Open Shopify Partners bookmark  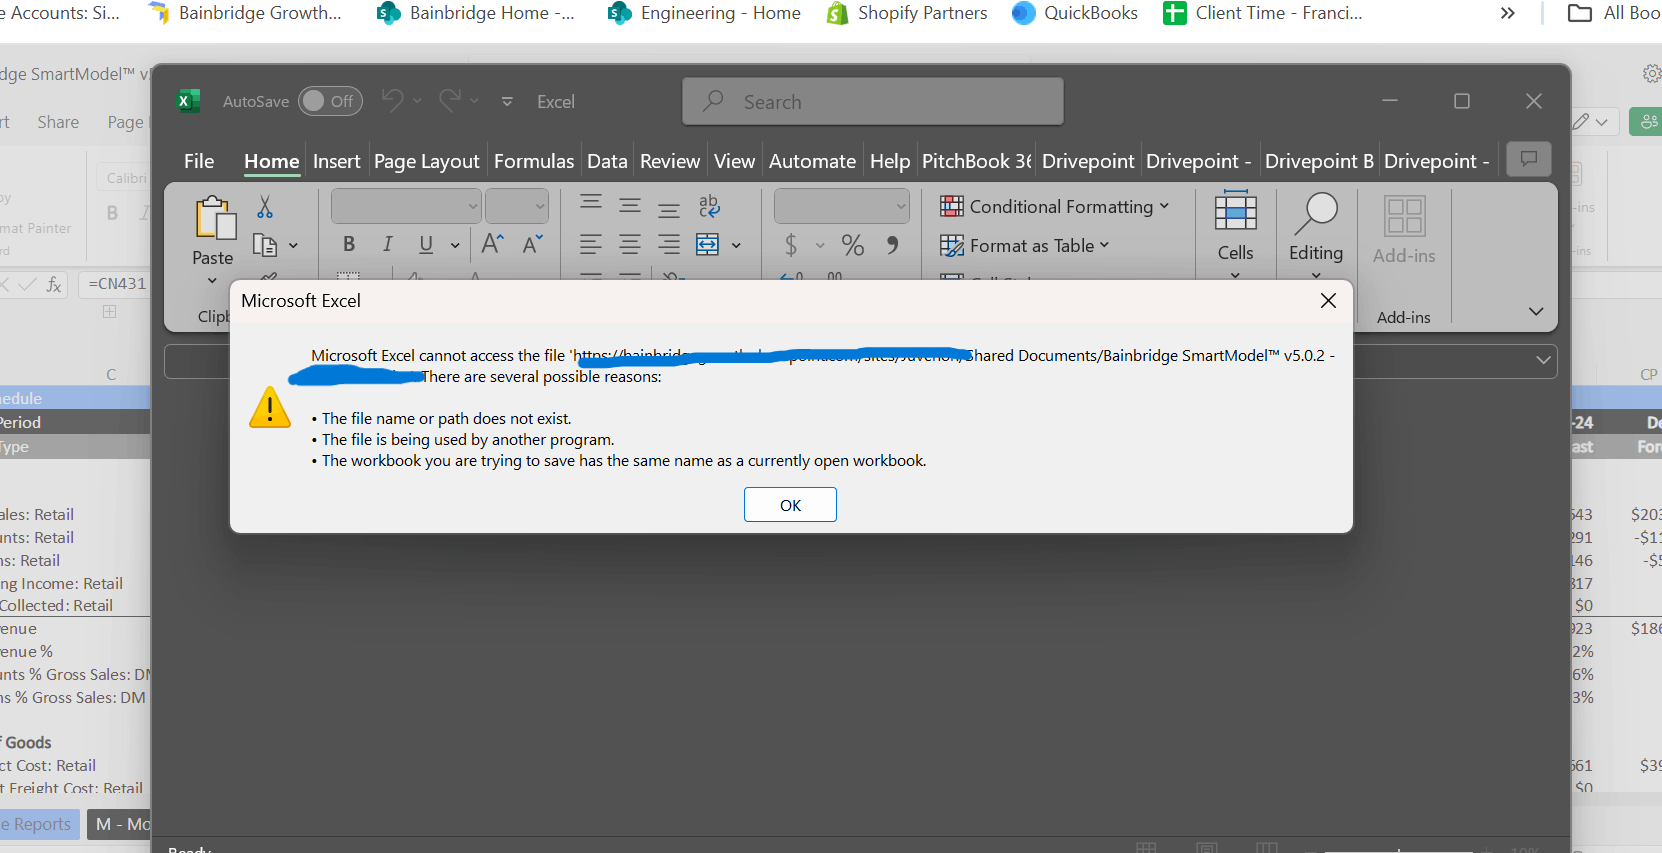coord(907,13)
